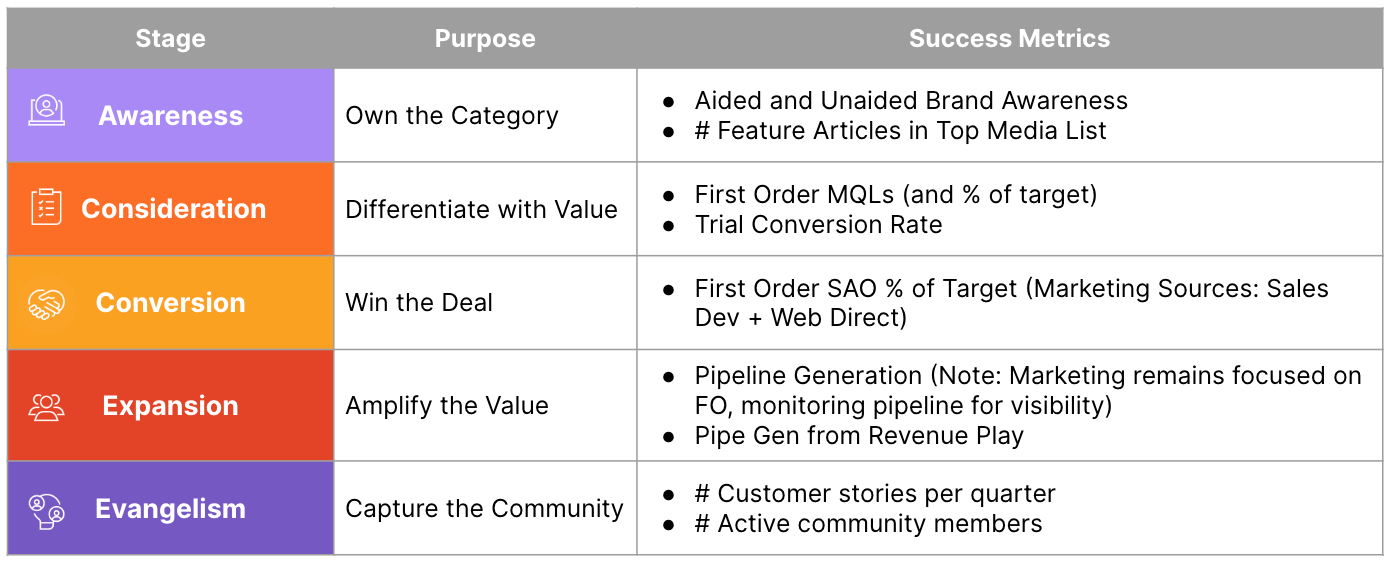Image resolution: width=1390 pixels, height=564 pixels.
Task: Click the Consideration checklist clipboard icon
Action: pos(46,207)
